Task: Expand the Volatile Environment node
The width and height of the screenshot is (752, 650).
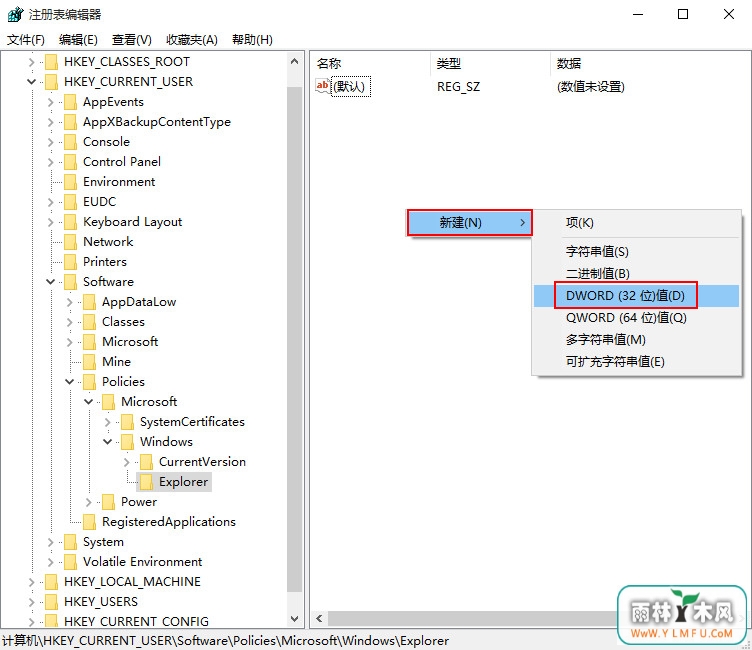Action: pyautogui.click(x=50, y=562)
